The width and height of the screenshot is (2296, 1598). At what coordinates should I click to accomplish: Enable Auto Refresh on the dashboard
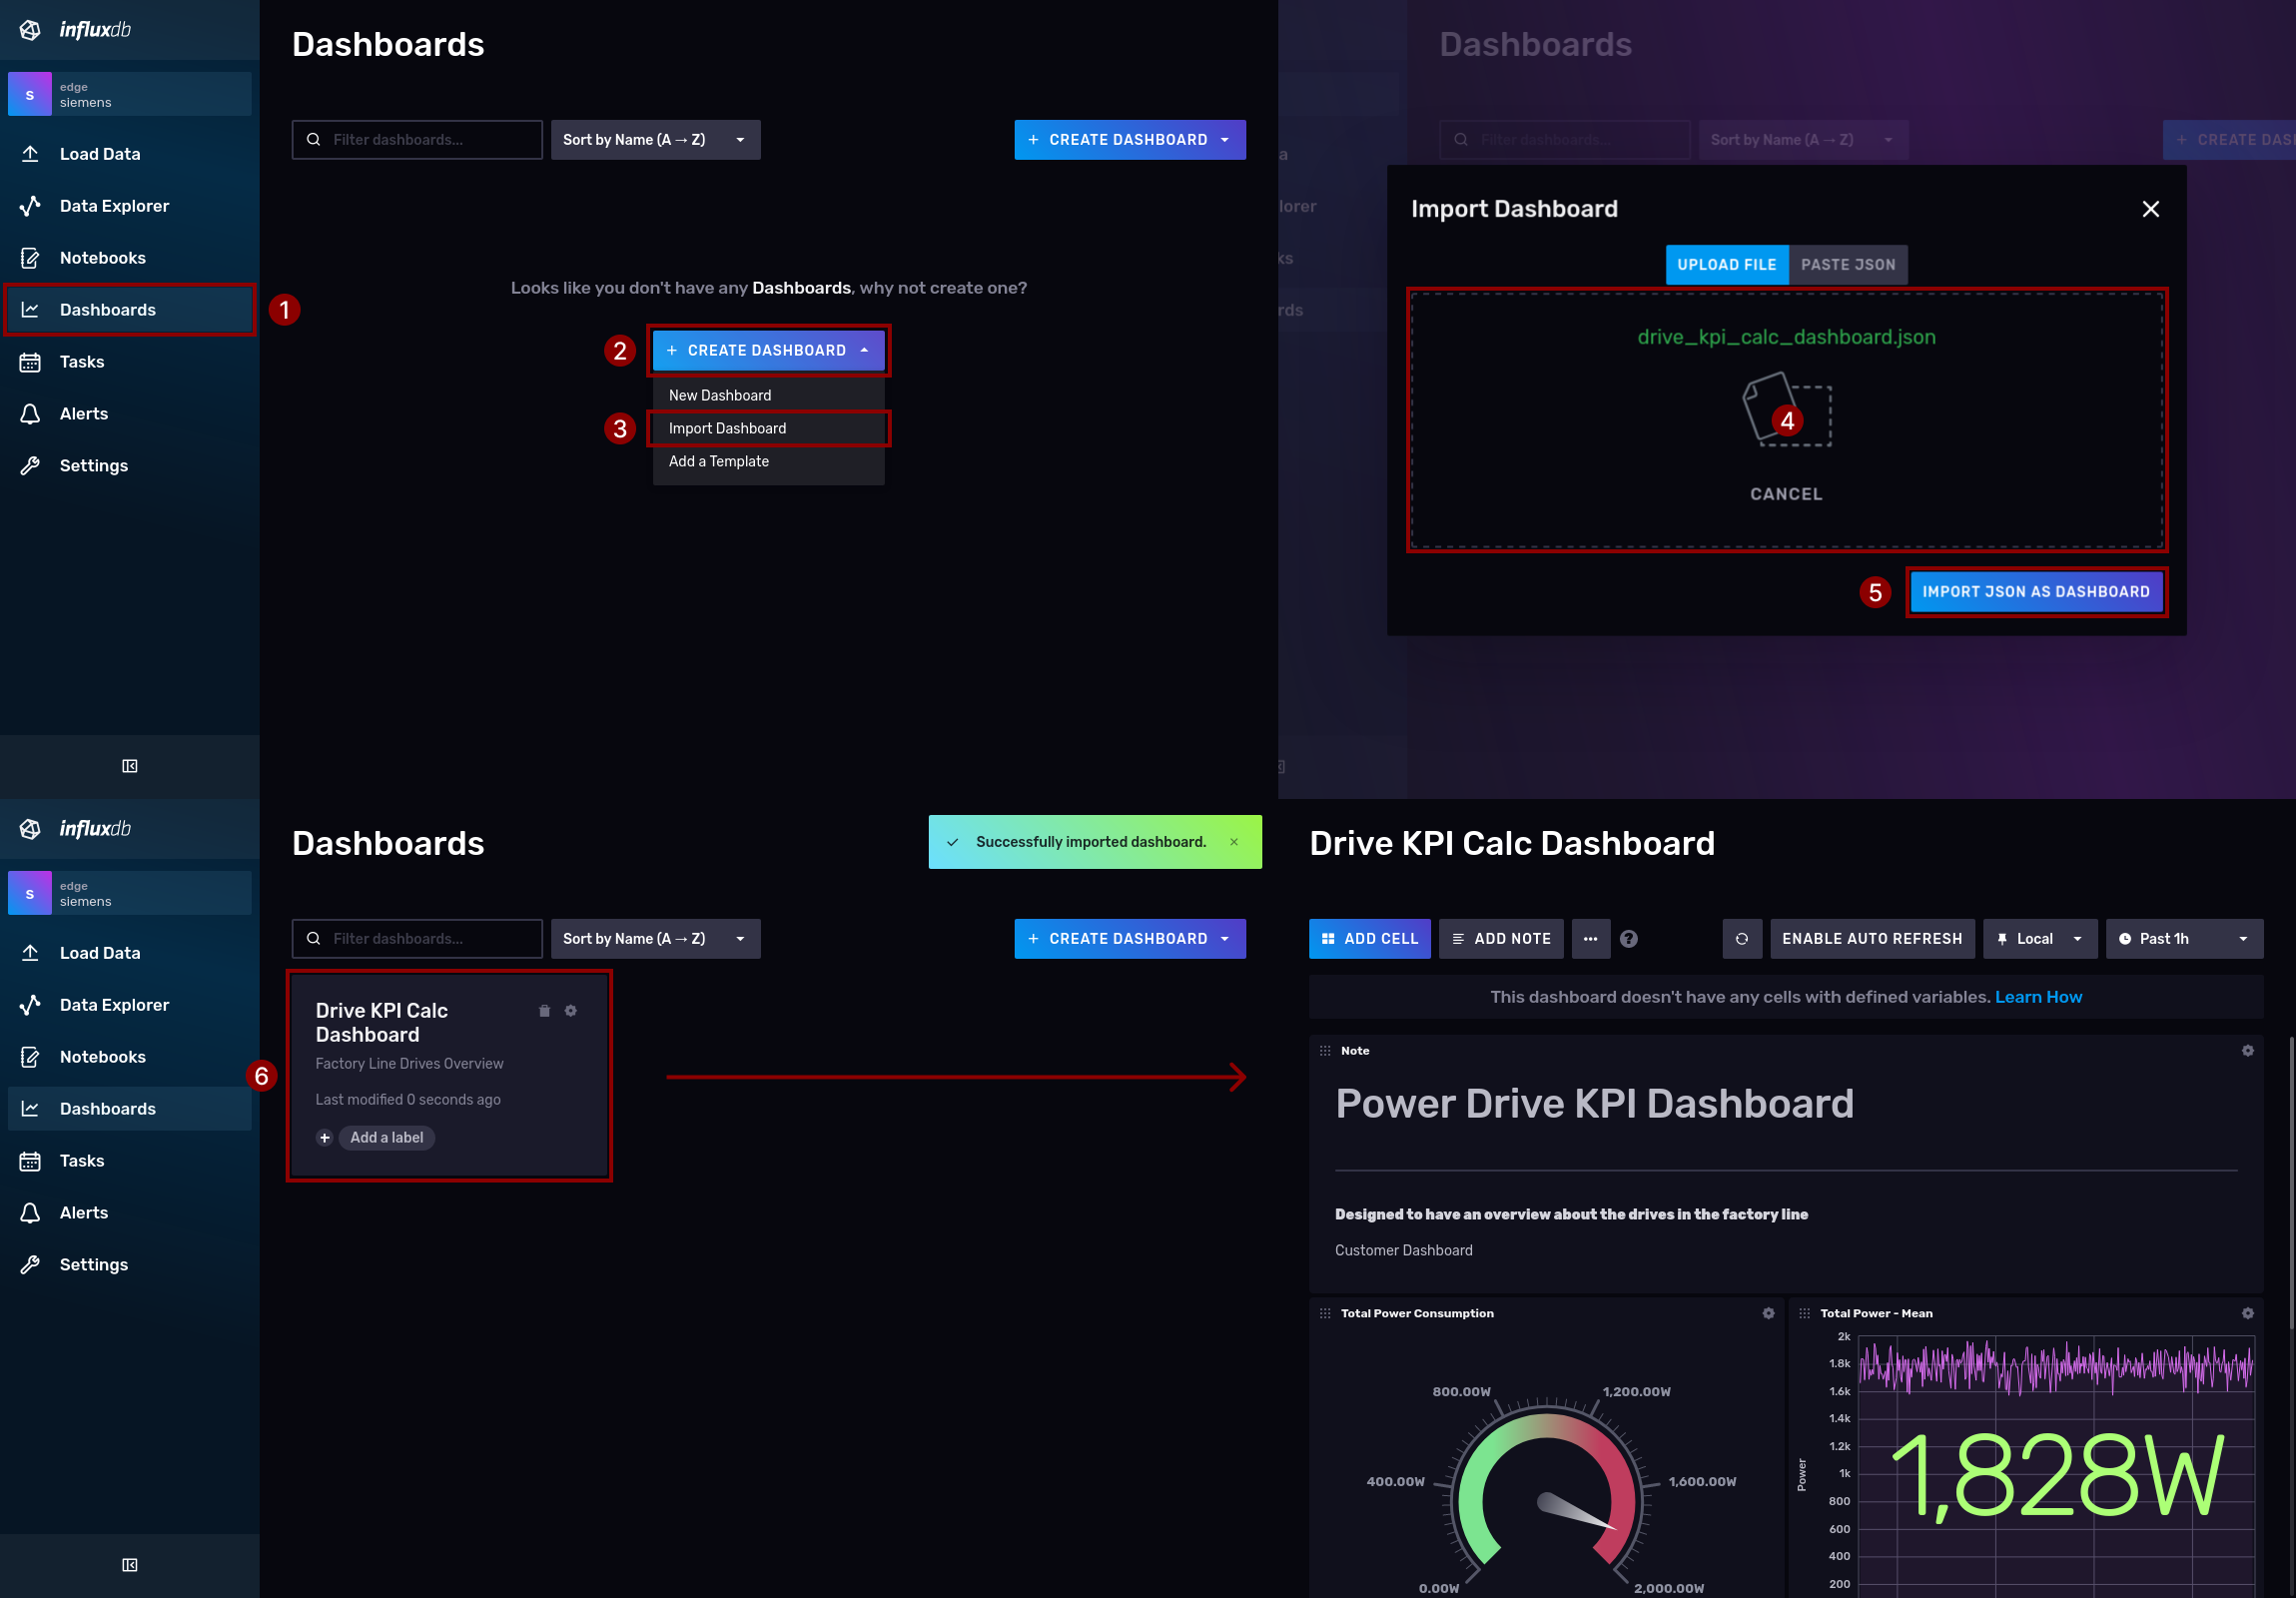coord(1871,938)
